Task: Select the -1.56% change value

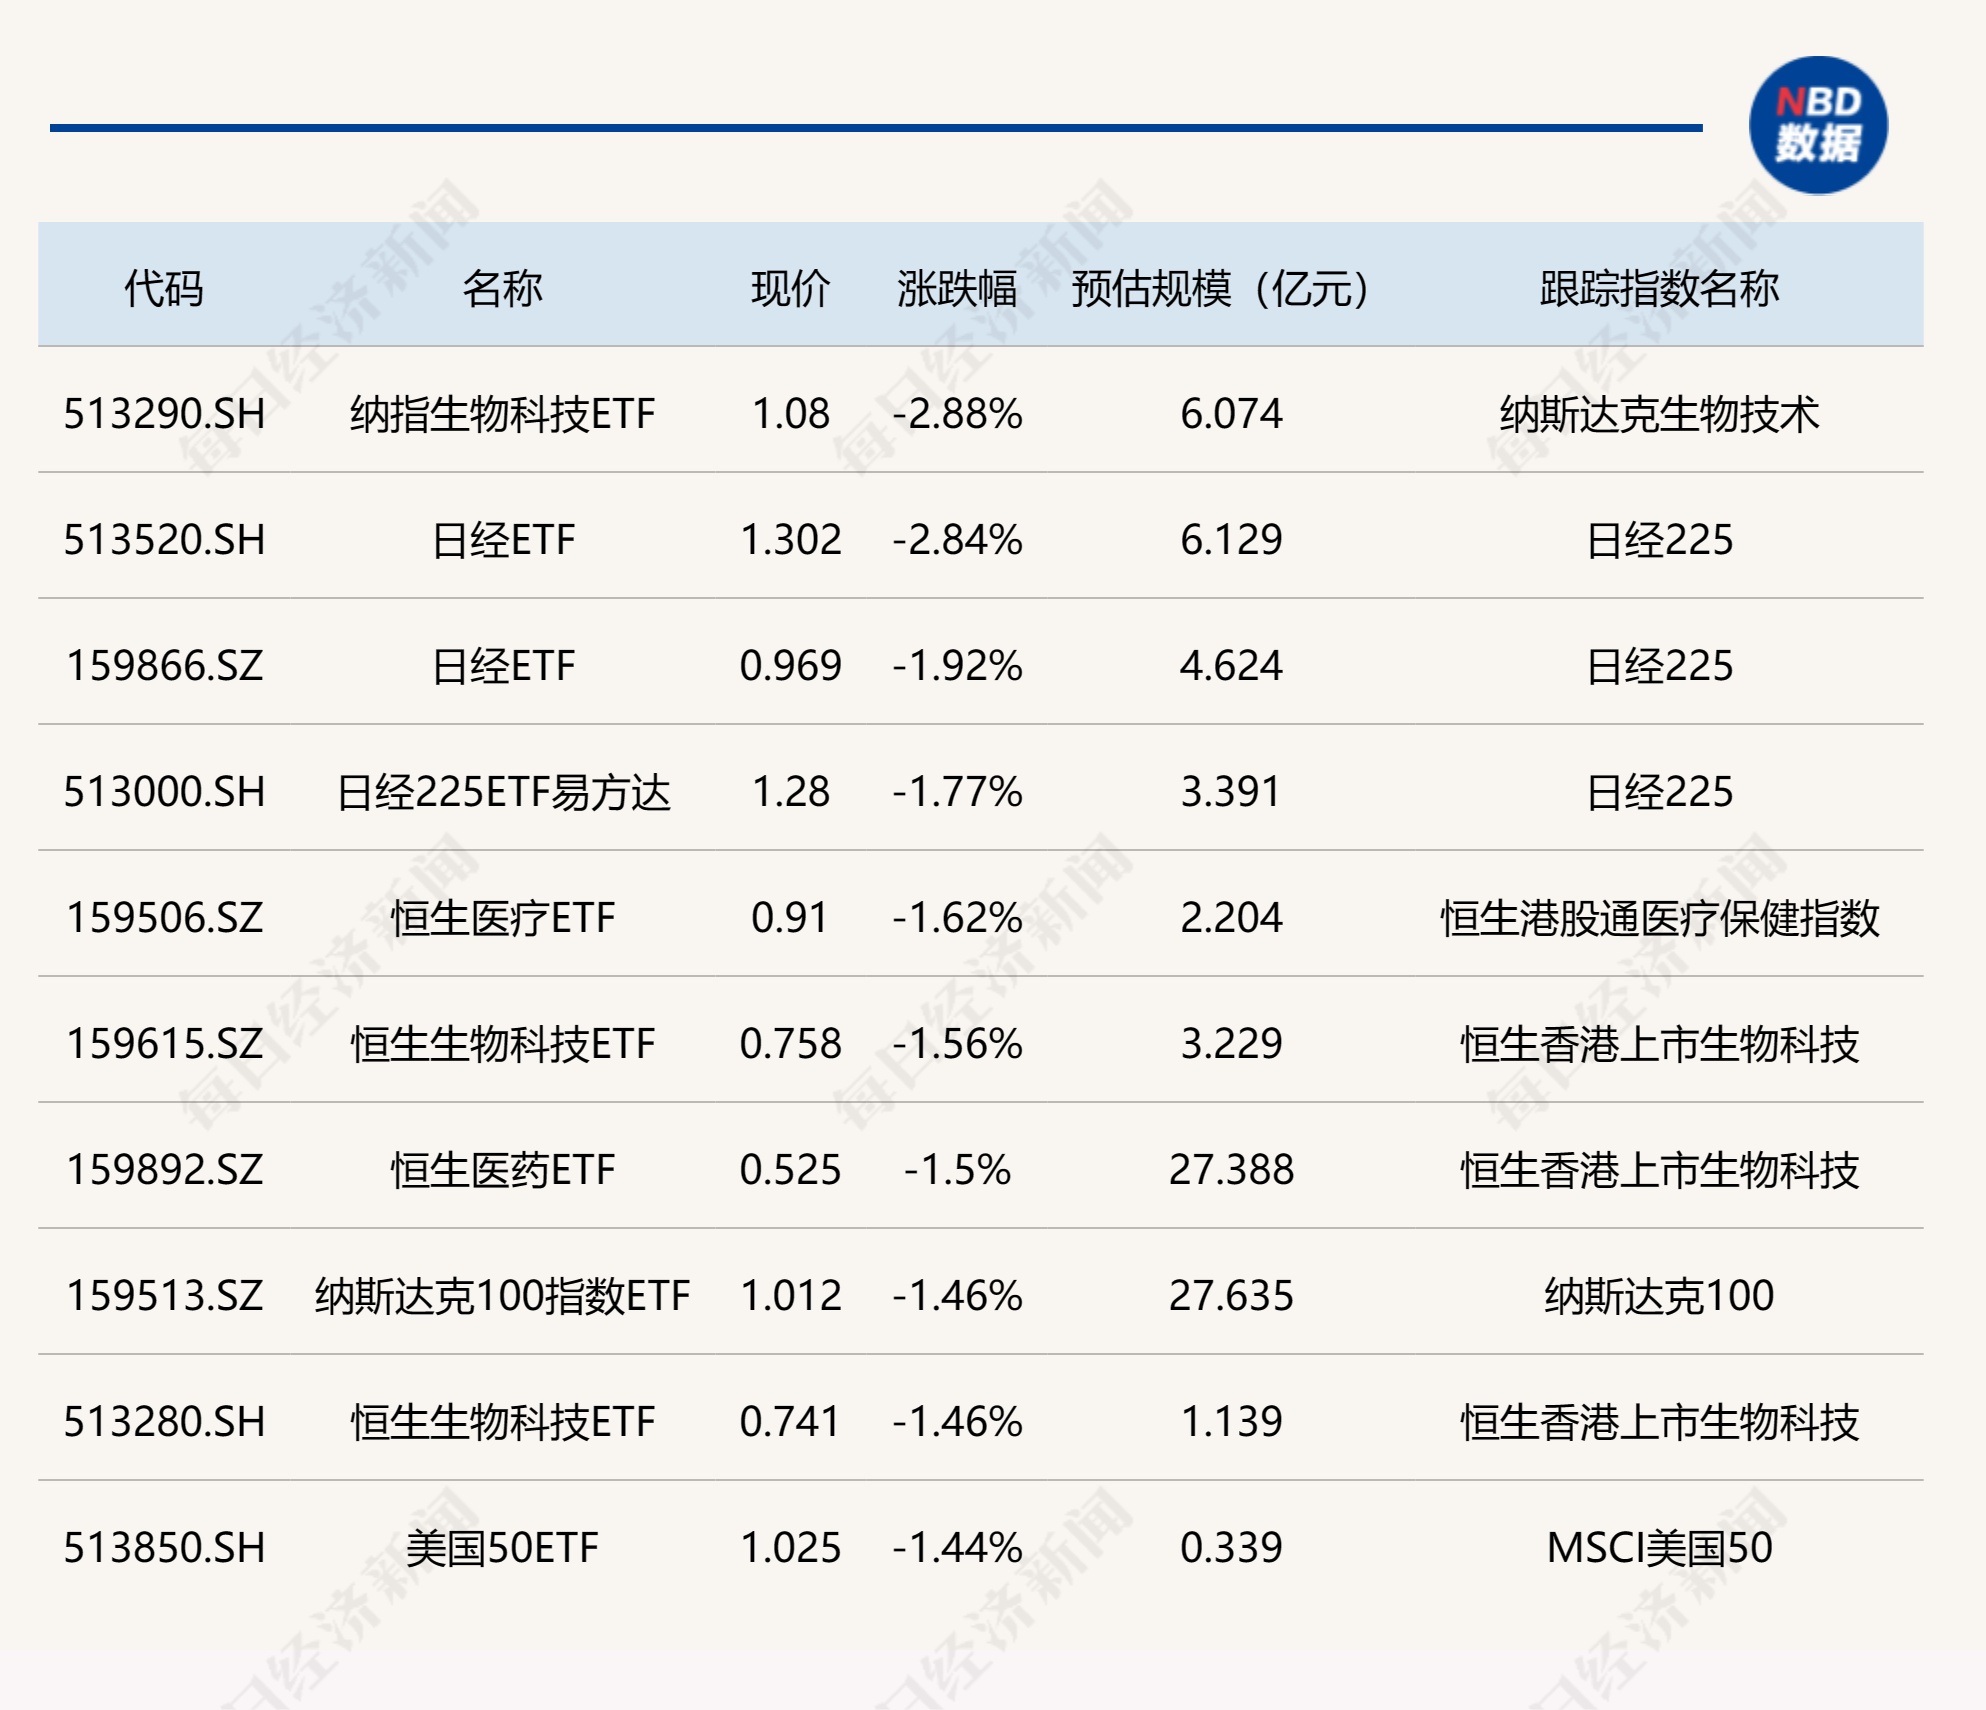Action: (957, 1044)
